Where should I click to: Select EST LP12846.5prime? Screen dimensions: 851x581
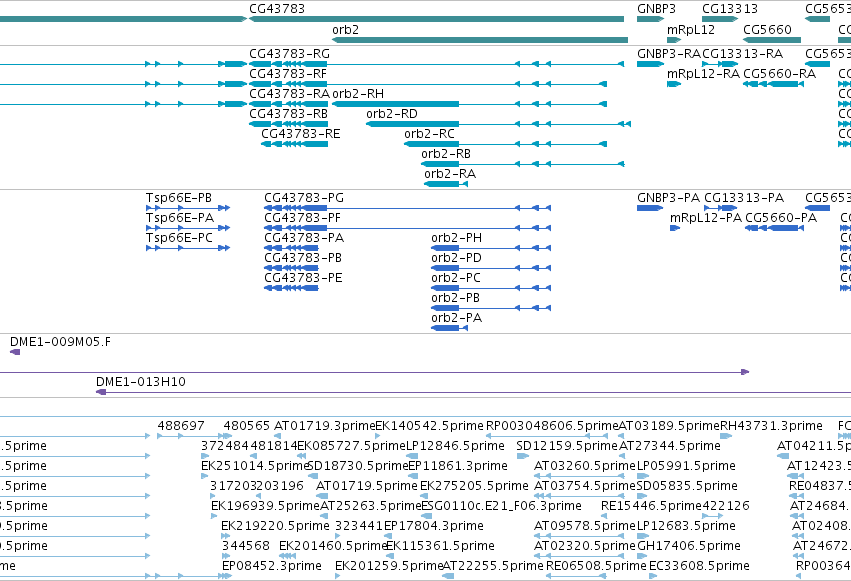tap(455, 446)
